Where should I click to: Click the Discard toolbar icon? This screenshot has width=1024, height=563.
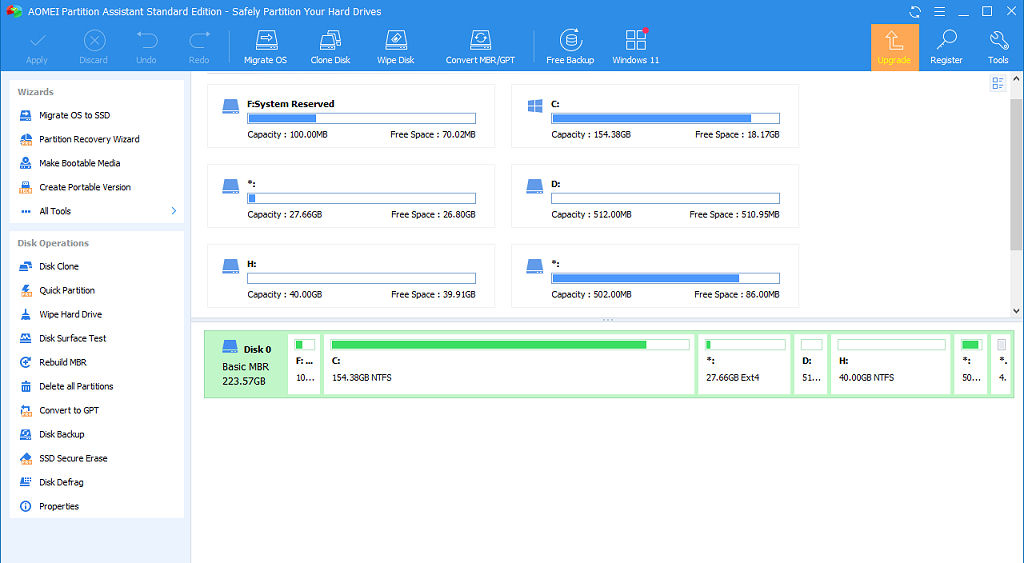pyautogui.click(x=94, y=41)
